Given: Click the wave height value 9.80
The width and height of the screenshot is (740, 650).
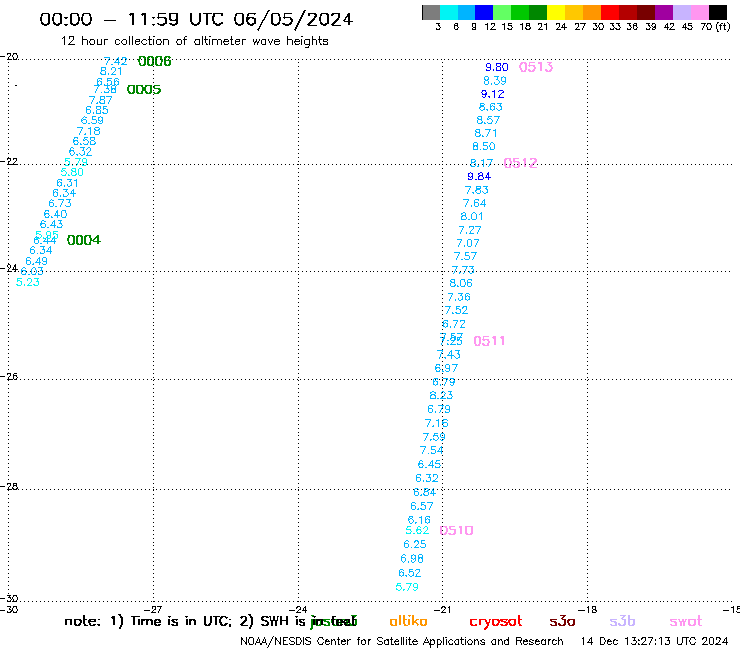Looking at the screenshot, I should pos(497,67).
